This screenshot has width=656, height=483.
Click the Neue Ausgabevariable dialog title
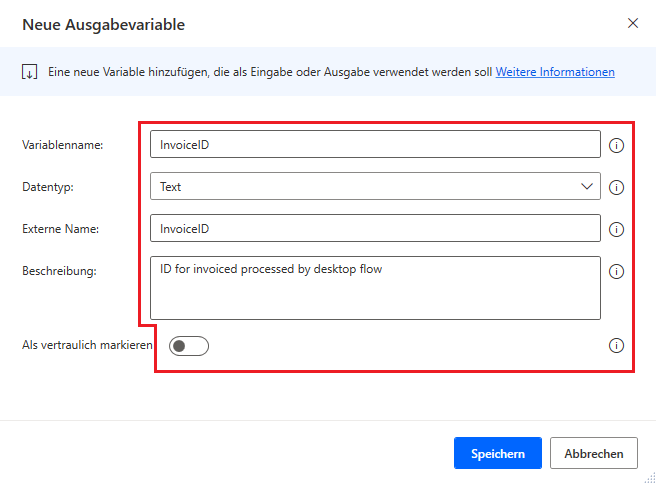click(x=103, y=24)
